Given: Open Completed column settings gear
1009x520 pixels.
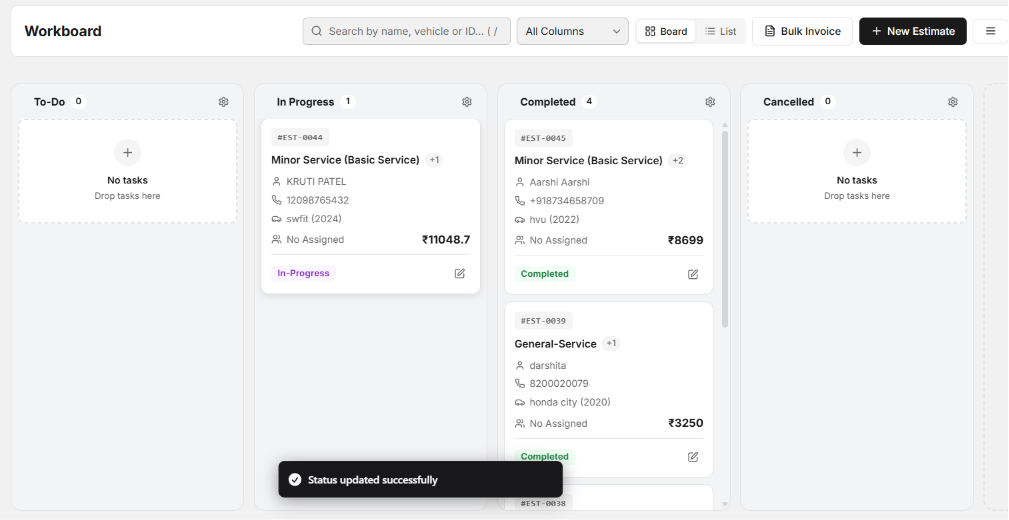Looking at the screenshot, I should (710, 102).
